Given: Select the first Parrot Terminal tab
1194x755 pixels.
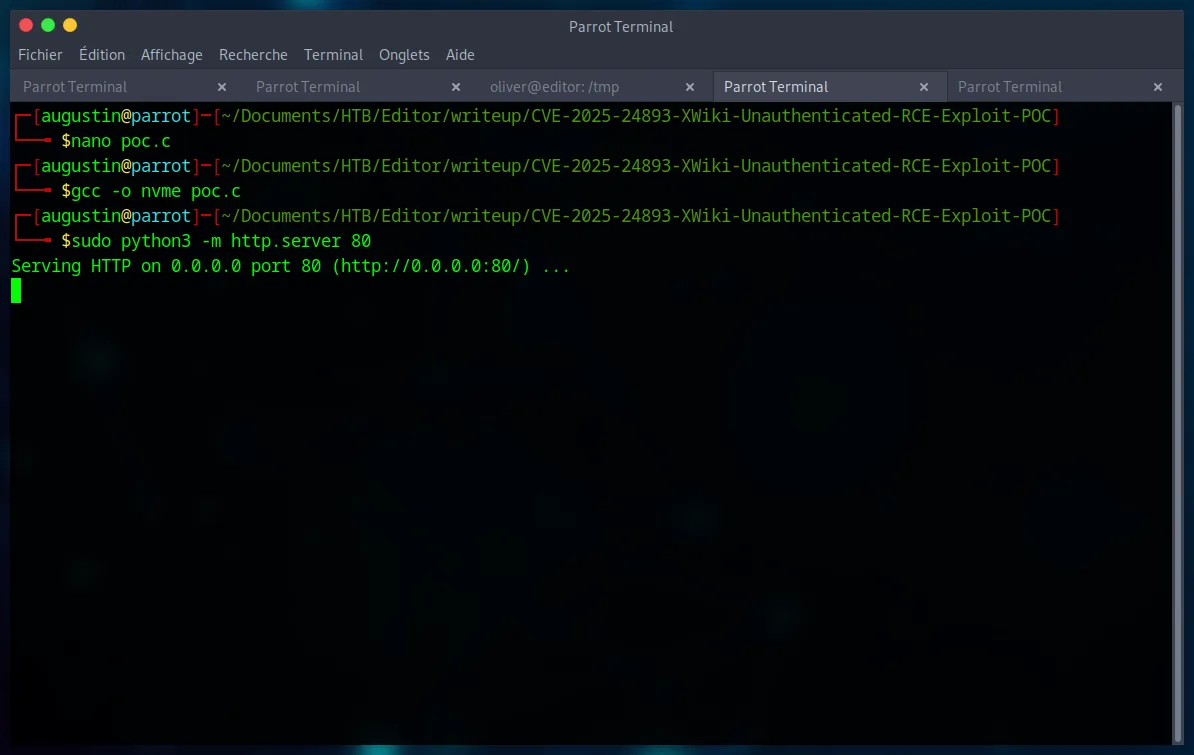Looking at the screenshot, I should pos(75,86).
